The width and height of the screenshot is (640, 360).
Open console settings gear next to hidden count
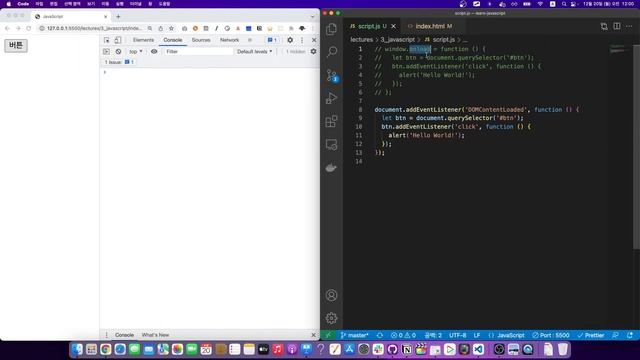(313, 51)
